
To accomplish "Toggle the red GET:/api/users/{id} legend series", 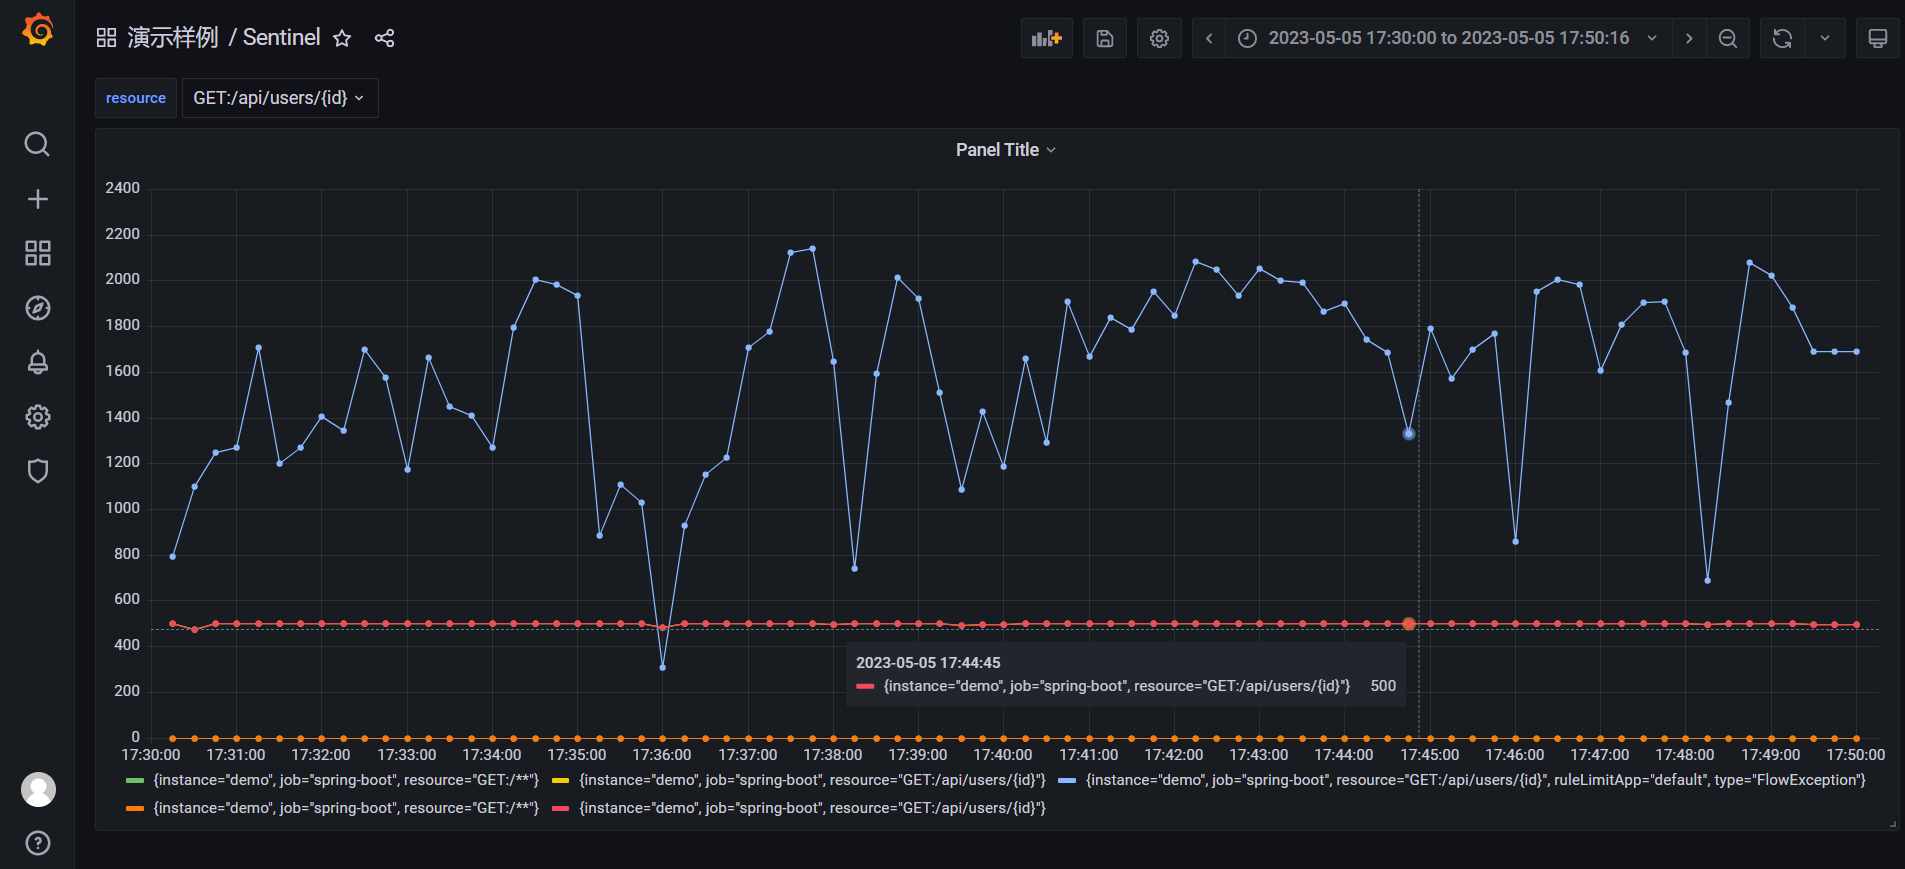I will coord(812,808).
